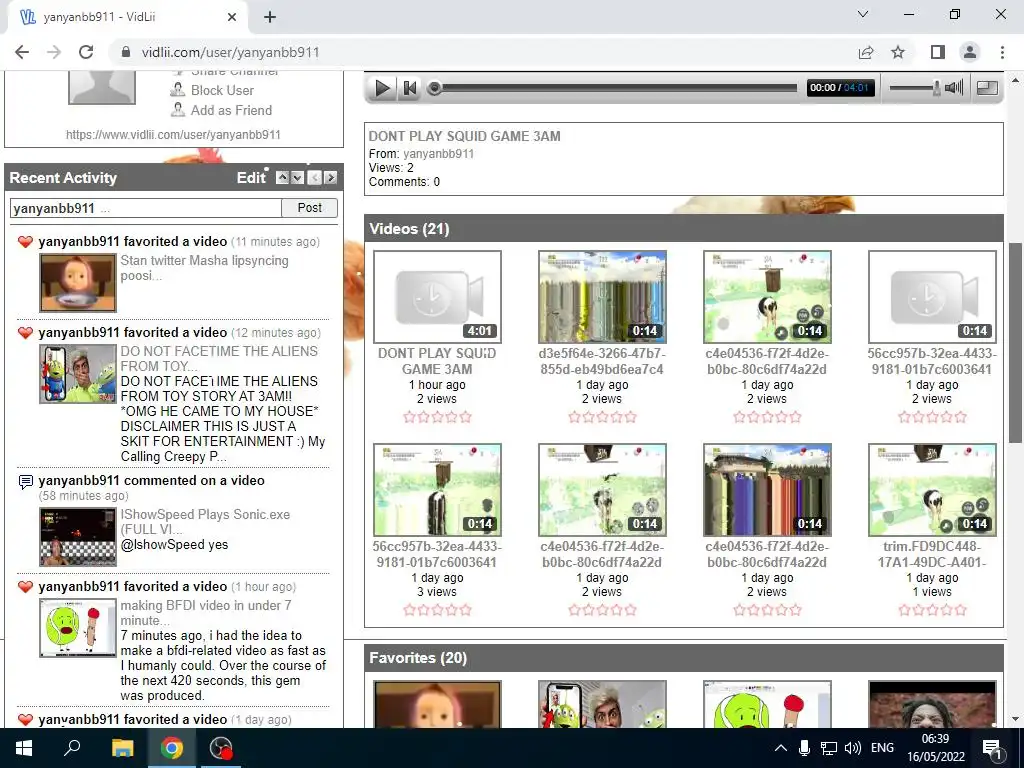This screenshot has width=1024, height=768.
Task: Open tennis ball BFDI thumbnail in Favorites
Action: coord(767,704)
